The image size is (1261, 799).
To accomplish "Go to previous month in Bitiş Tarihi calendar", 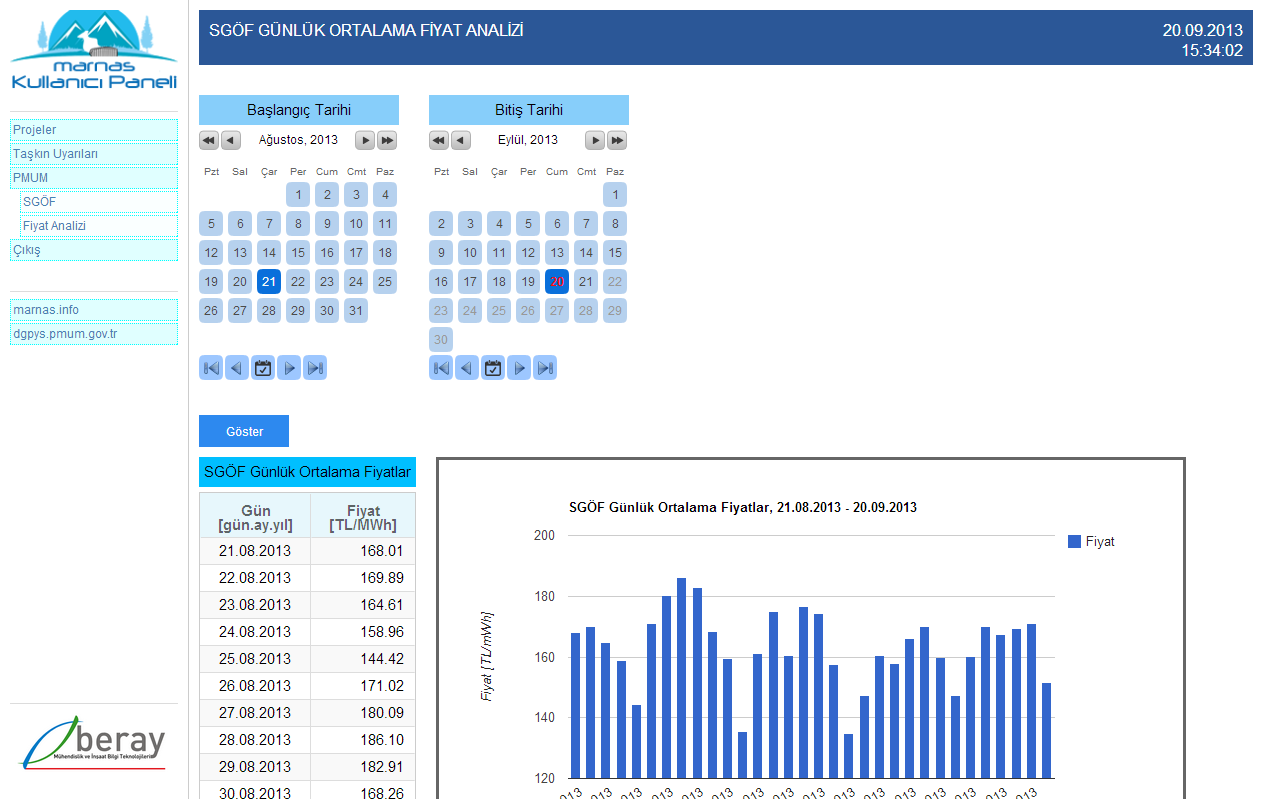I will pos(461,140).
